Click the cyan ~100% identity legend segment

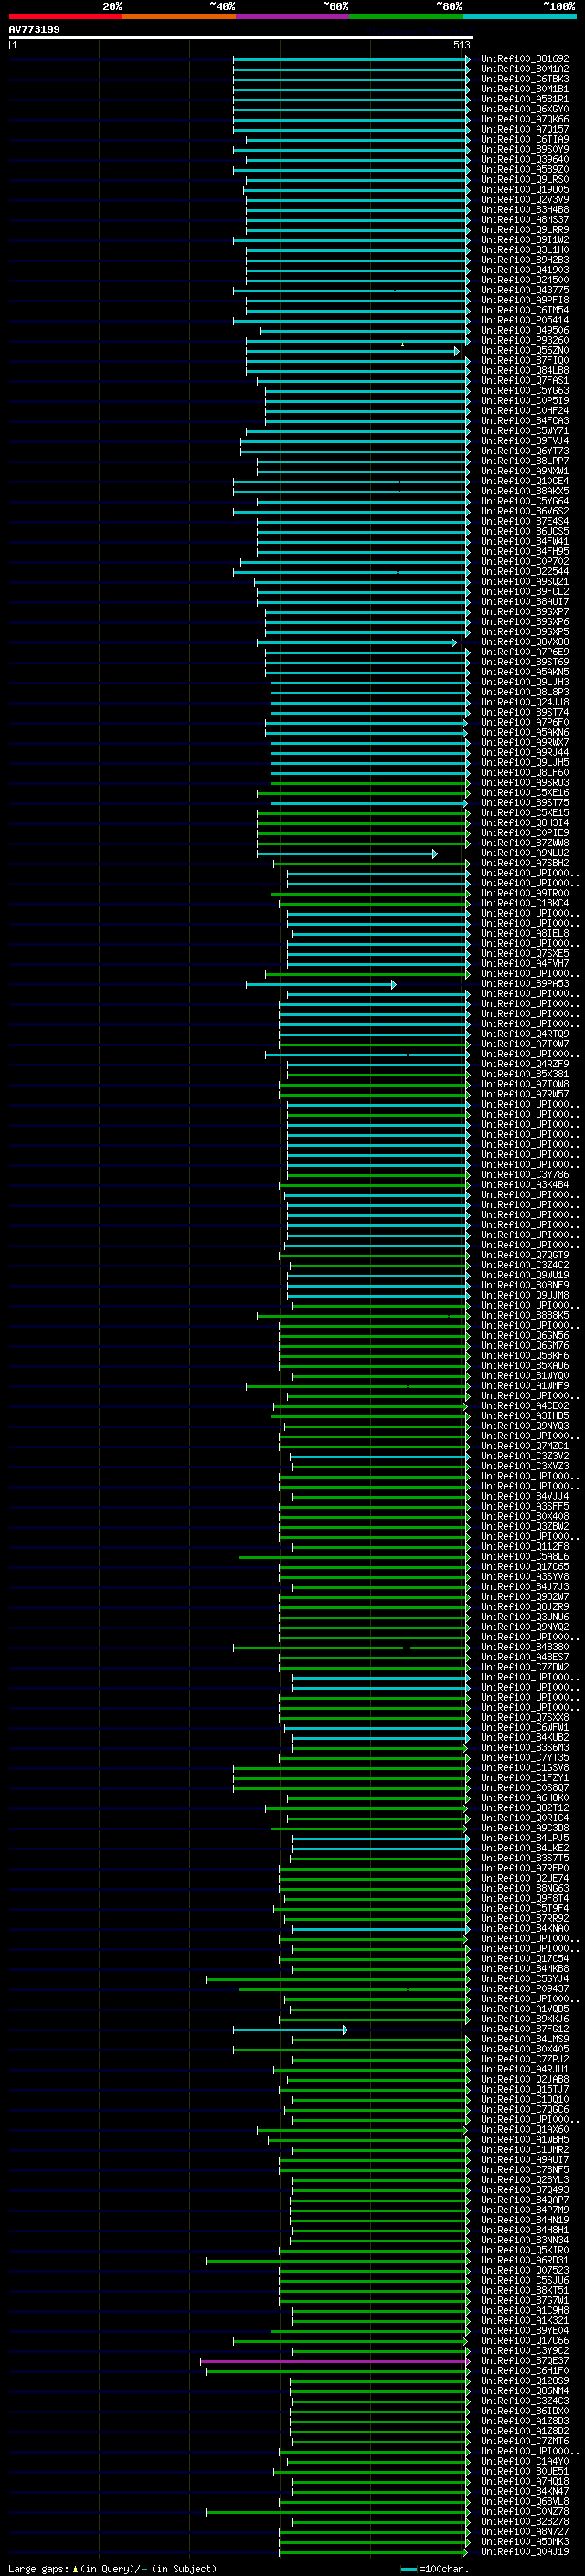point(519,16)
